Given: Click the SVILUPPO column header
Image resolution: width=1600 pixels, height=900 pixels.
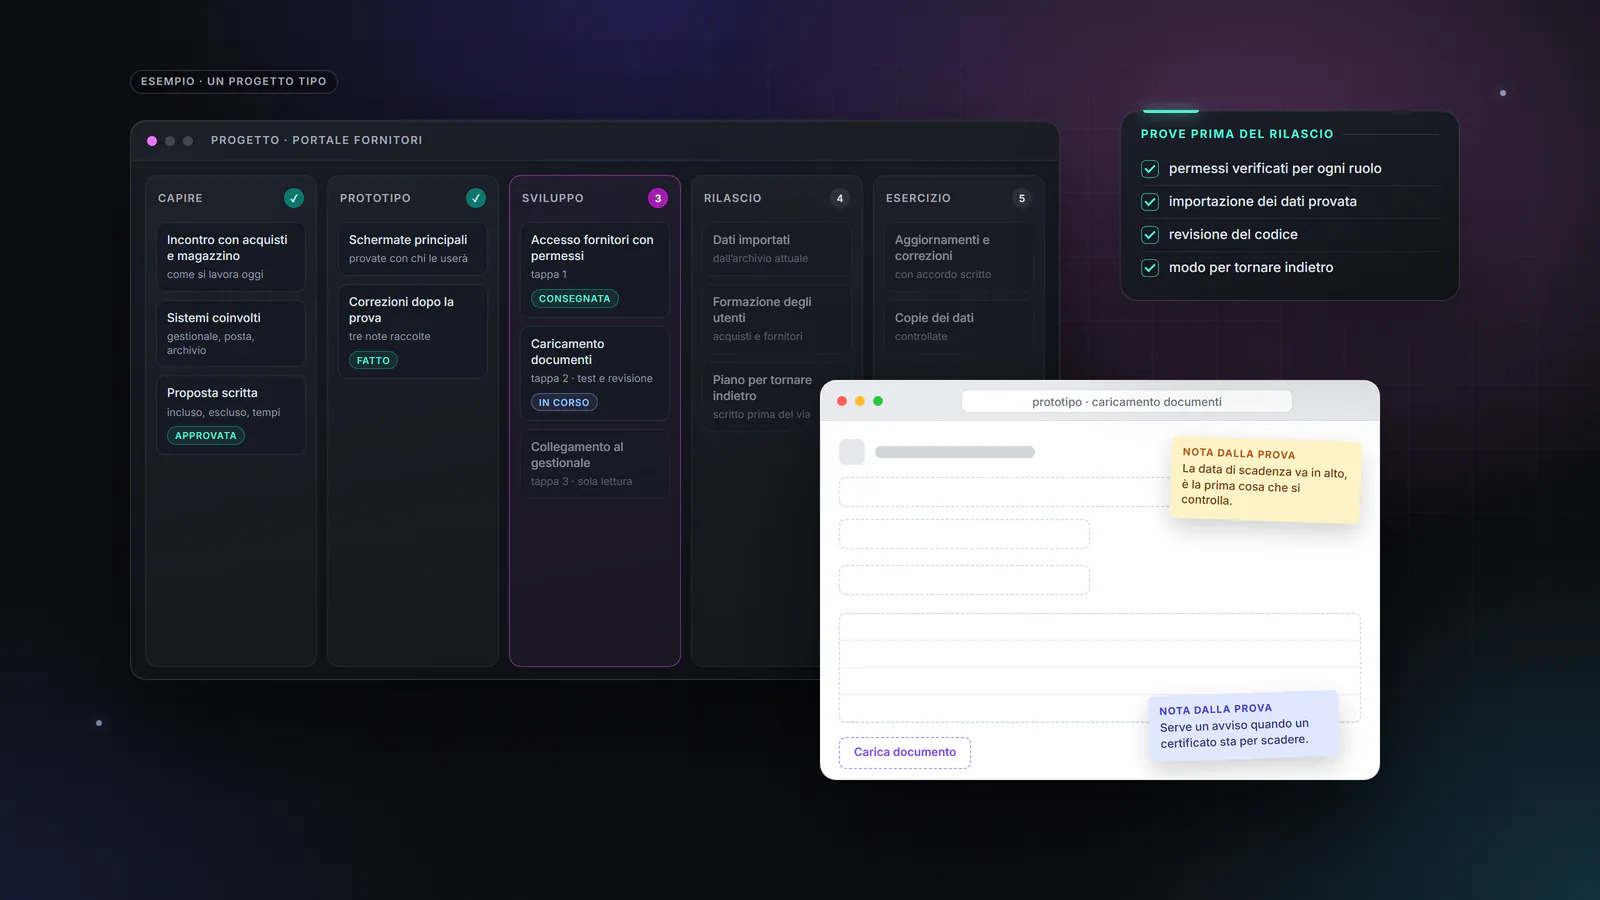Looking at the screenshot, I should 553,198.
